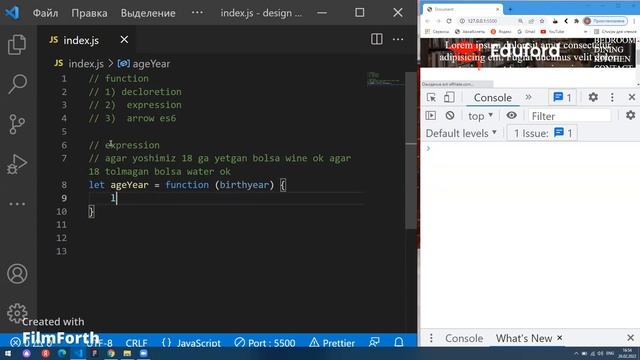Click Port : 5500 Live Server status
This screenshot has height=360, width=640.
click(265, 343)
